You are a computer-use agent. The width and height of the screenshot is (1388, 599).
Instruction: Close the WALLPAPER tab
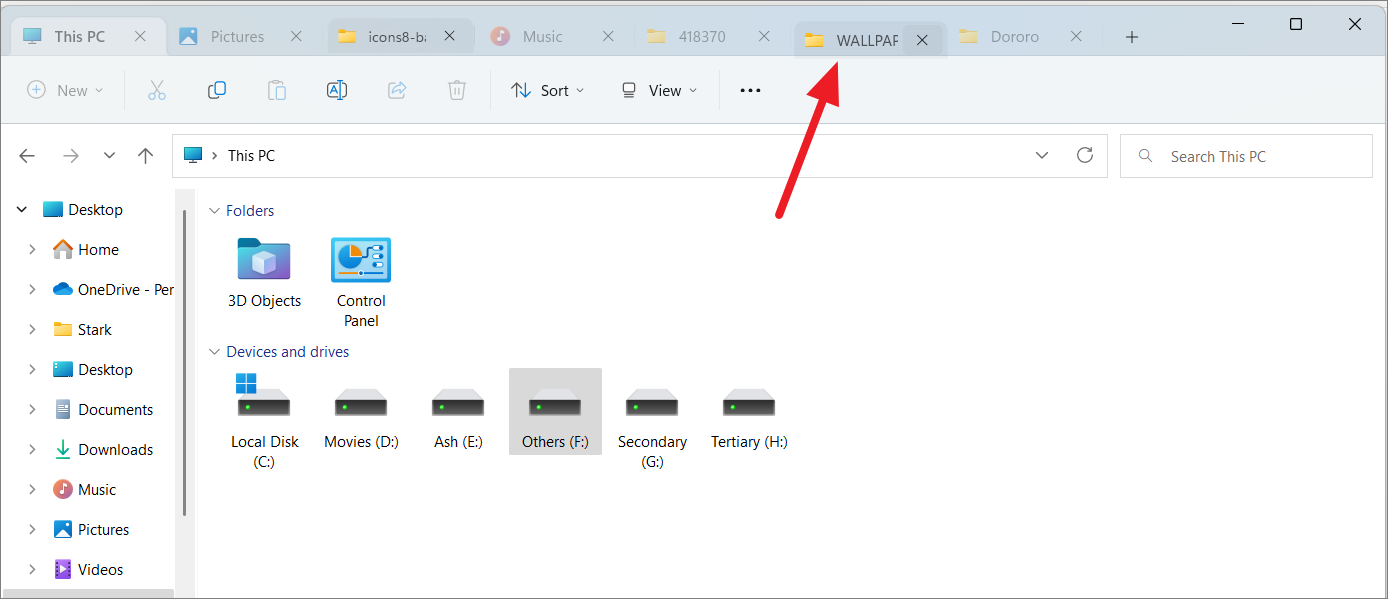pos(922,40)
